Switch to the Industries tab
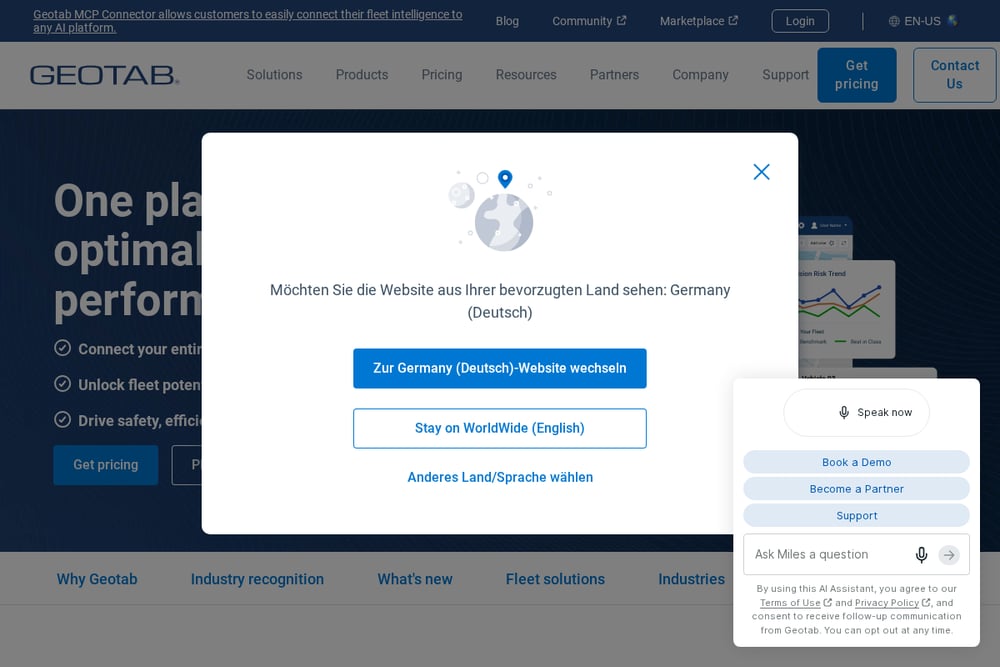The image size is (1000, 667). click(x=691, y=579)
